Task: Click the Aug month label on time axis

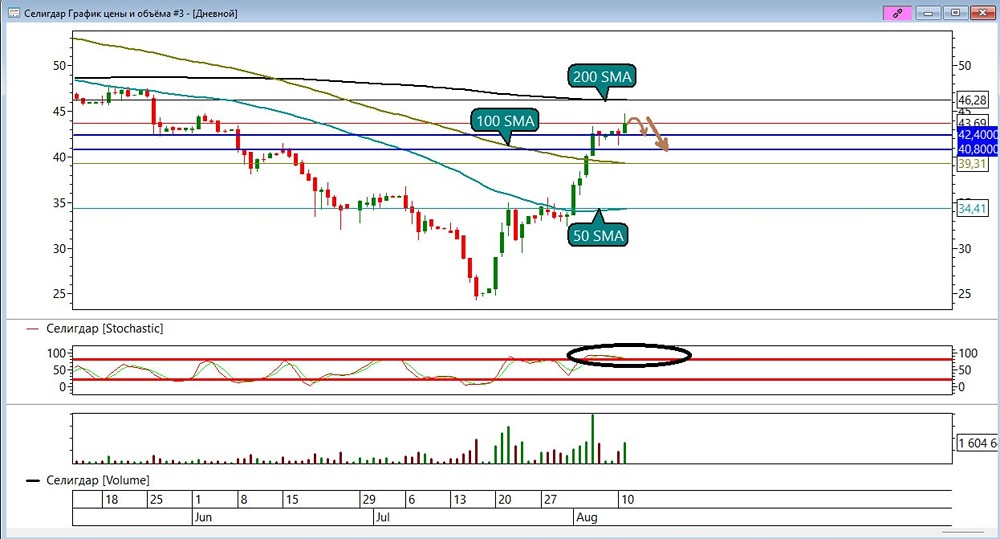Action: coord(587,517)
